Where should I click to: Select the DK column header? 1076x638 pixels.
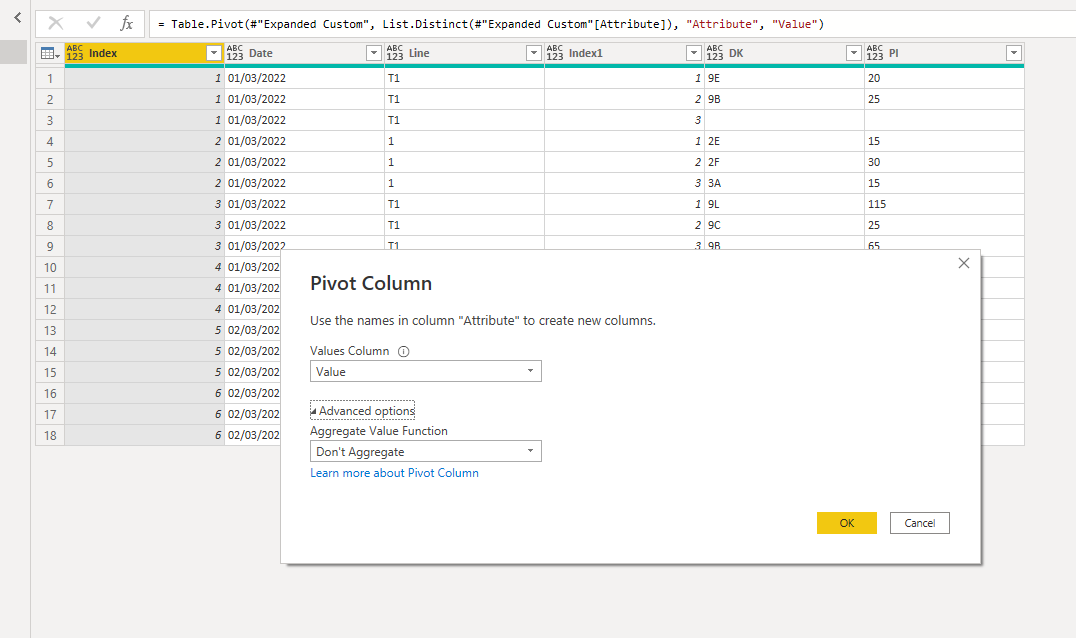784,53
